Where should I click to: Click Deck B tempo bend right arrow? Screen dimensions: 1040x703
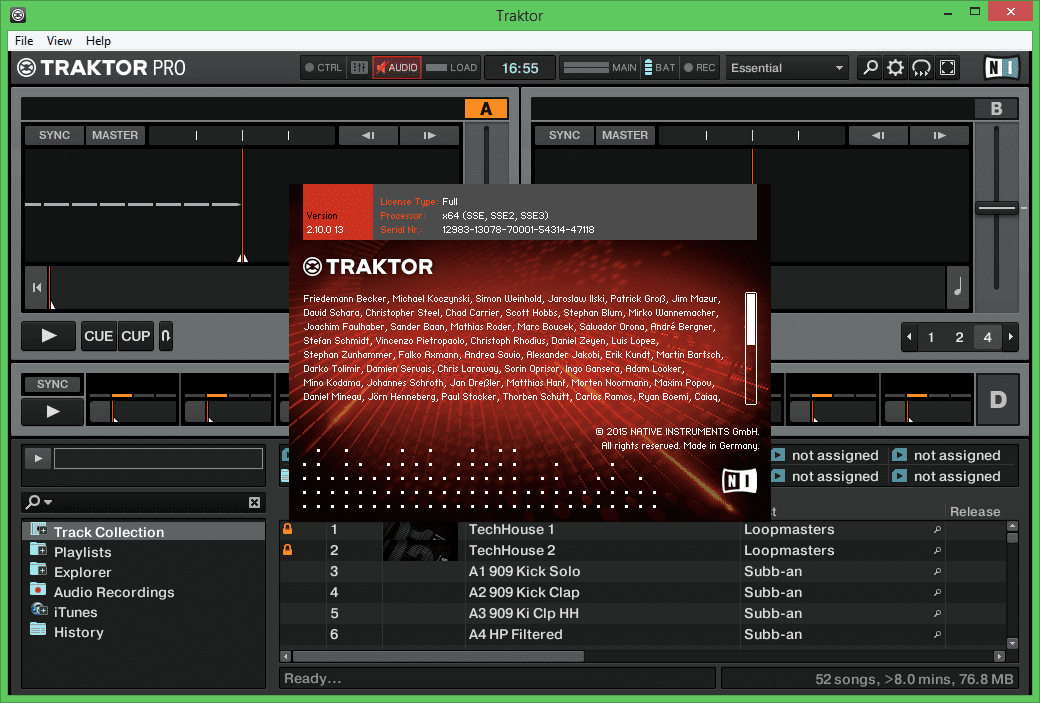940,135
